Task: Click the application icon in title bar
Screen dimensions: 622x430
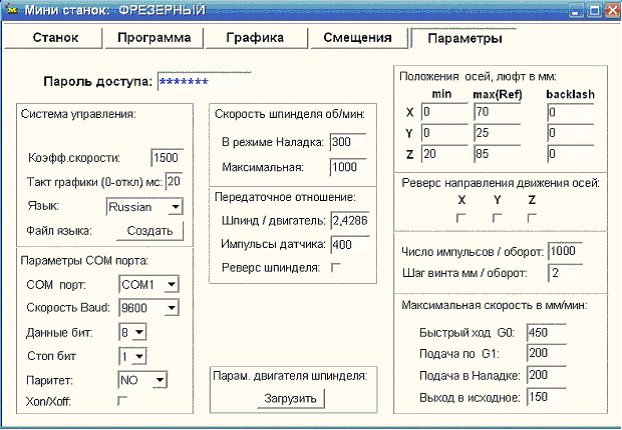Action: 12,10
